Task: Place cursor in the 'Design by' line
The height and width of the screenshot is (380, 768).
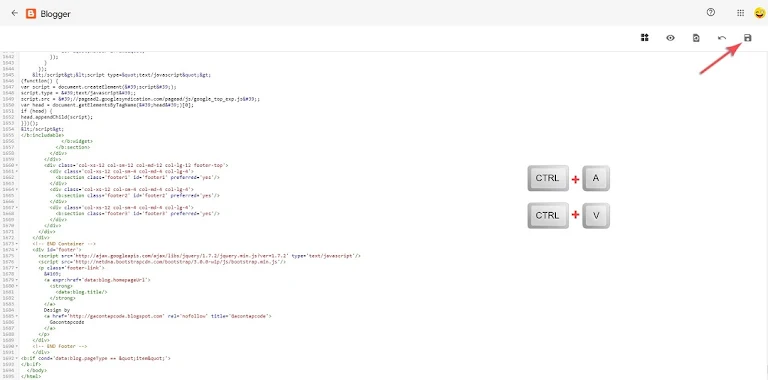Action: [x=56, y=310]
